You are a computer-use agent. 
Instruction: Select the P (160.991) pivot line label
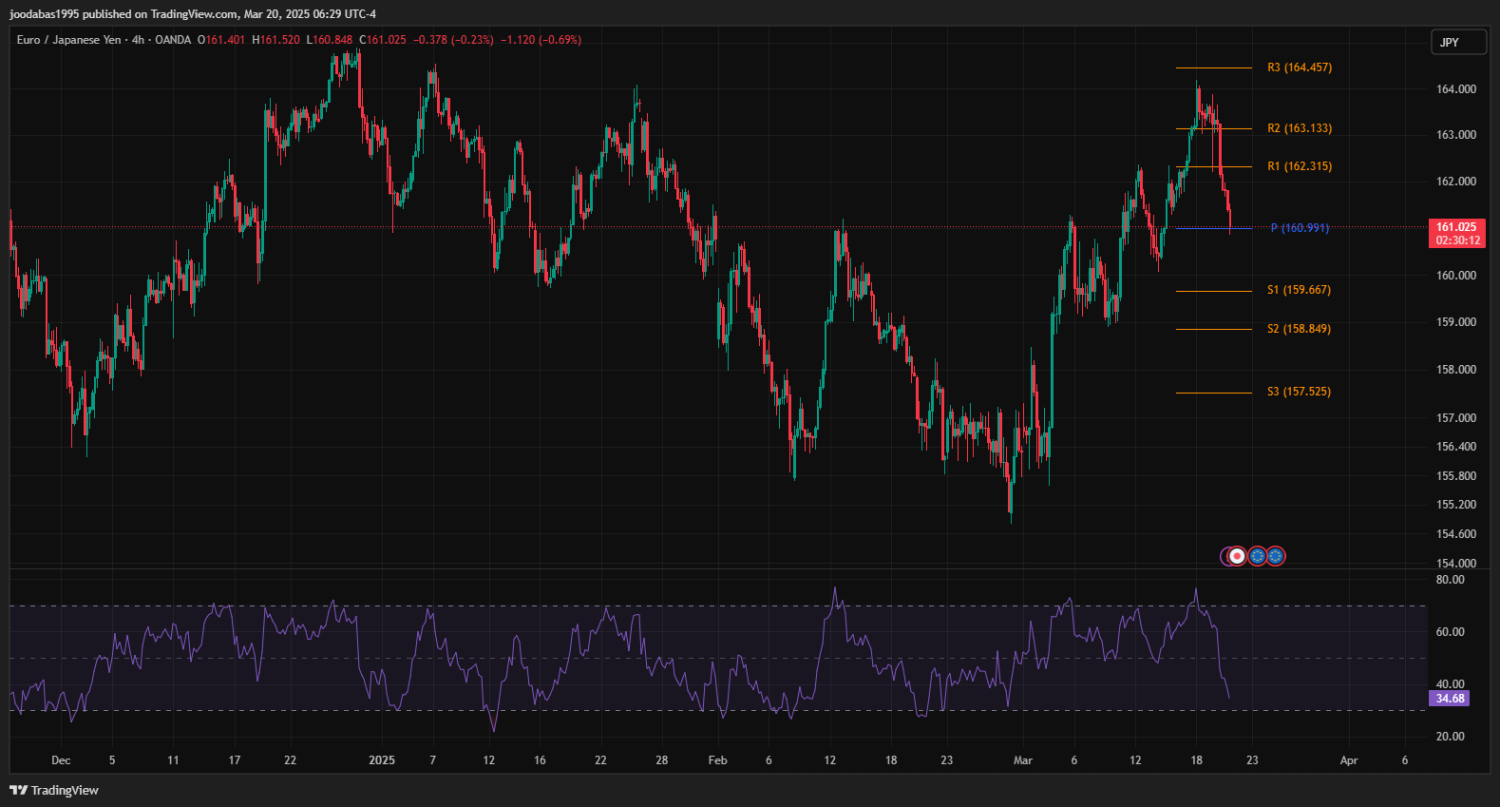point(1299,228)
